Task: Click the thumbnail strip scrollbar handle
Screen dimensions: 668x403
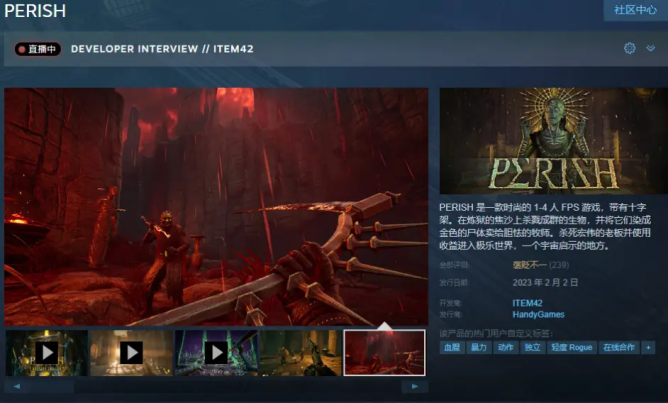Action: pyautogui.click(x=51, y=386)
